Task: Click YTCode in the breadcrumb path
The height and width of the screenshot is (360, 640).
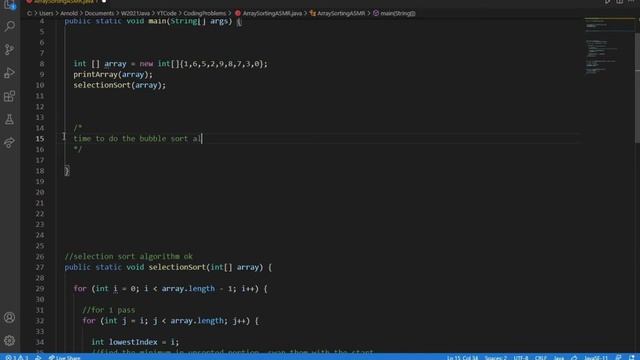Action: [x=167, y=13]
